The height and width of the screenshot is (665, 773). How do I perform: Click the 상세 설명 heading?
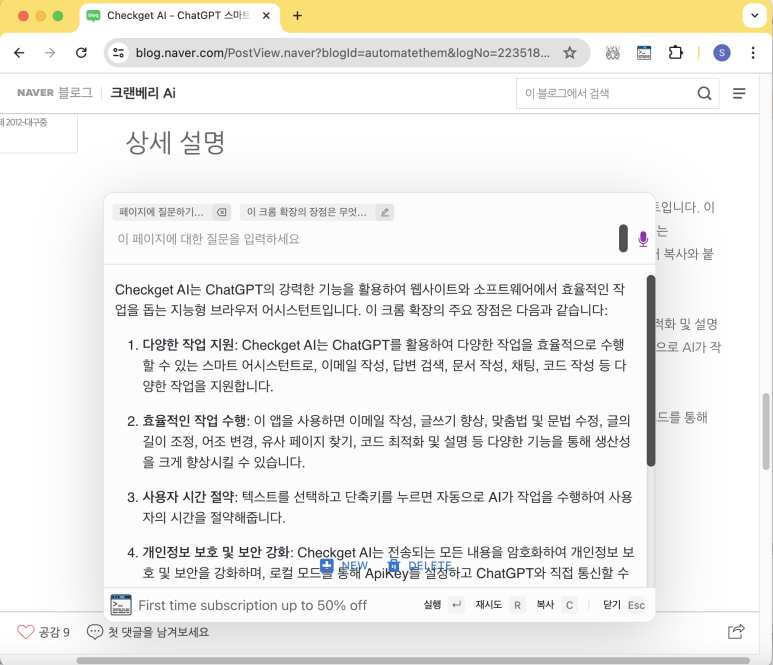[176, 143]
